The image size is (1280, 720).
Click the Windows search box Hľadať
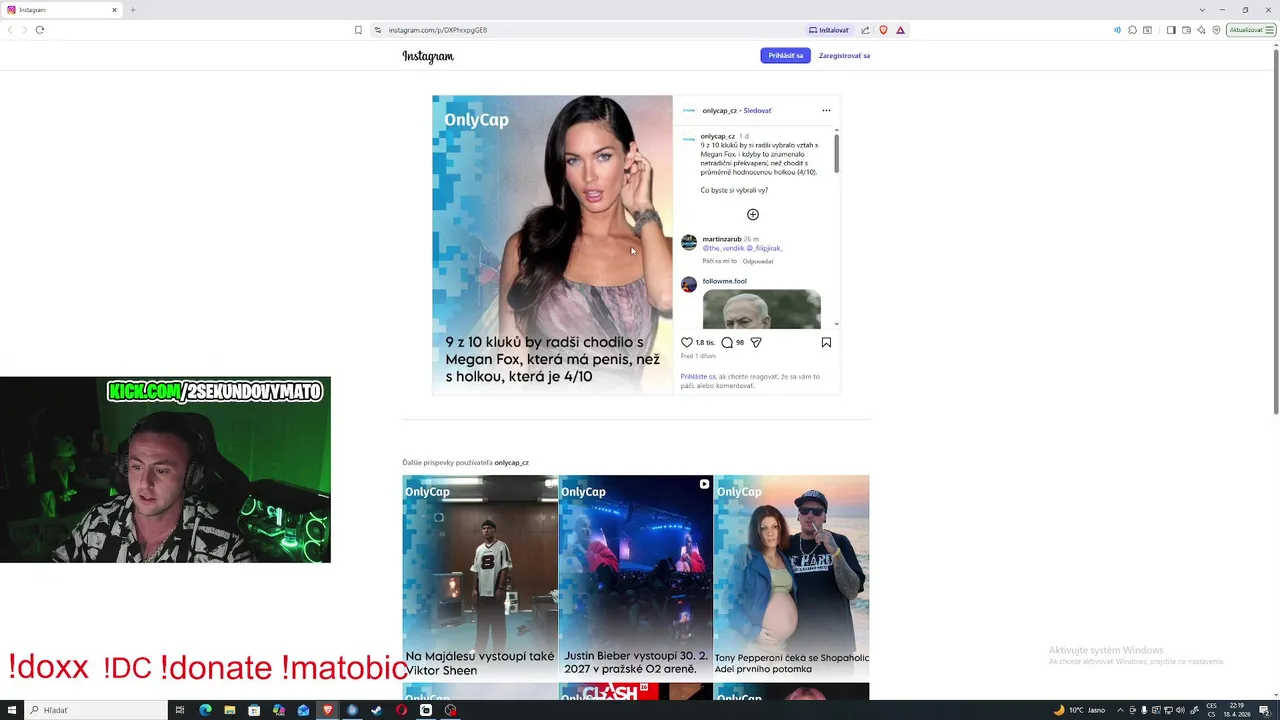pyautogui.click(x=94, y=710)
